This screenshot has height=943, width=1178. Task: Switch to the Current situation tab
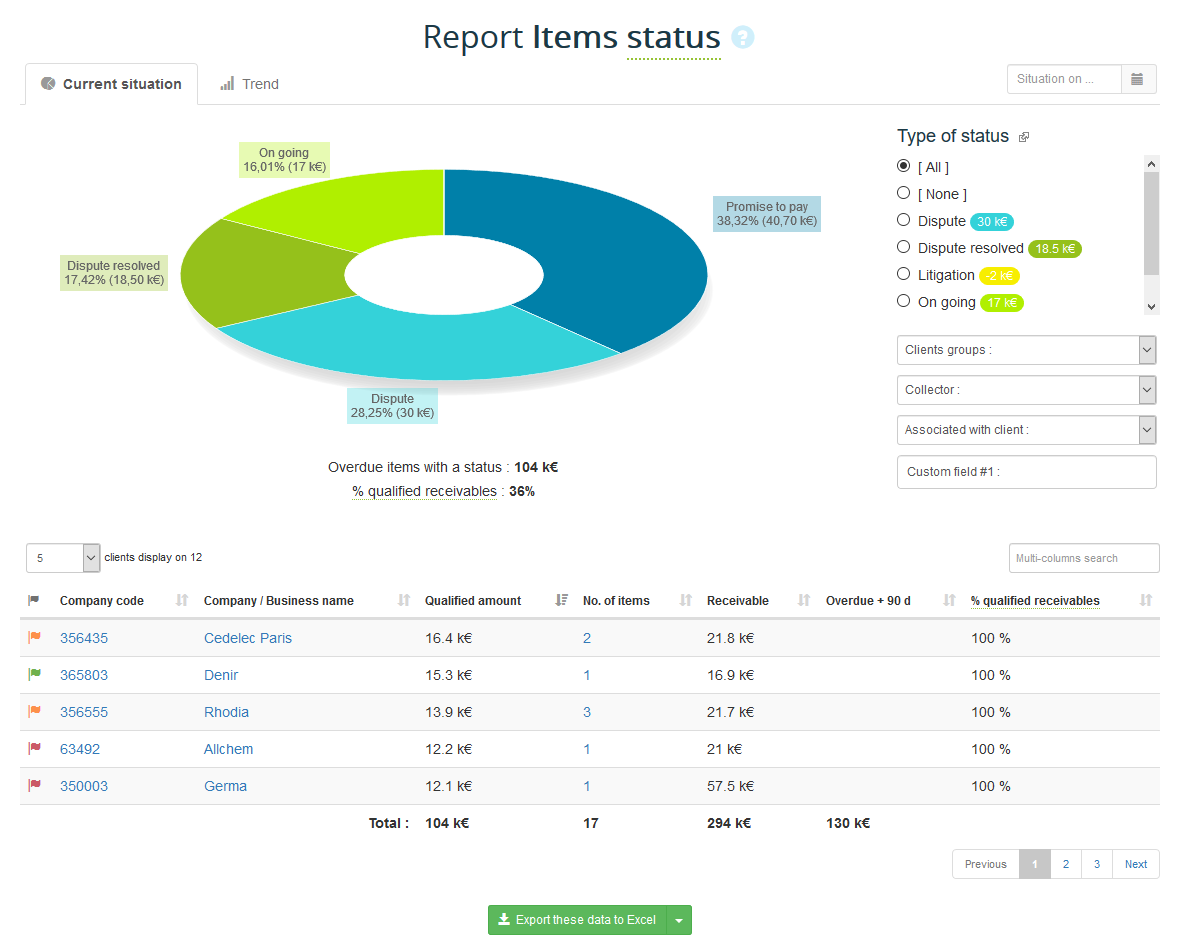point(112,84)
